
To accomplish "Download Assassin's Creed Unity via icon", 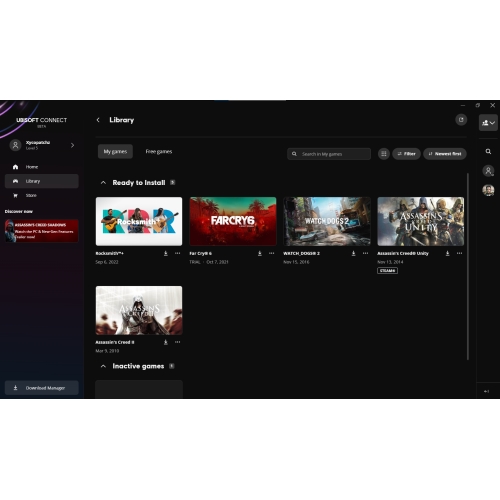I will [447, 254].
